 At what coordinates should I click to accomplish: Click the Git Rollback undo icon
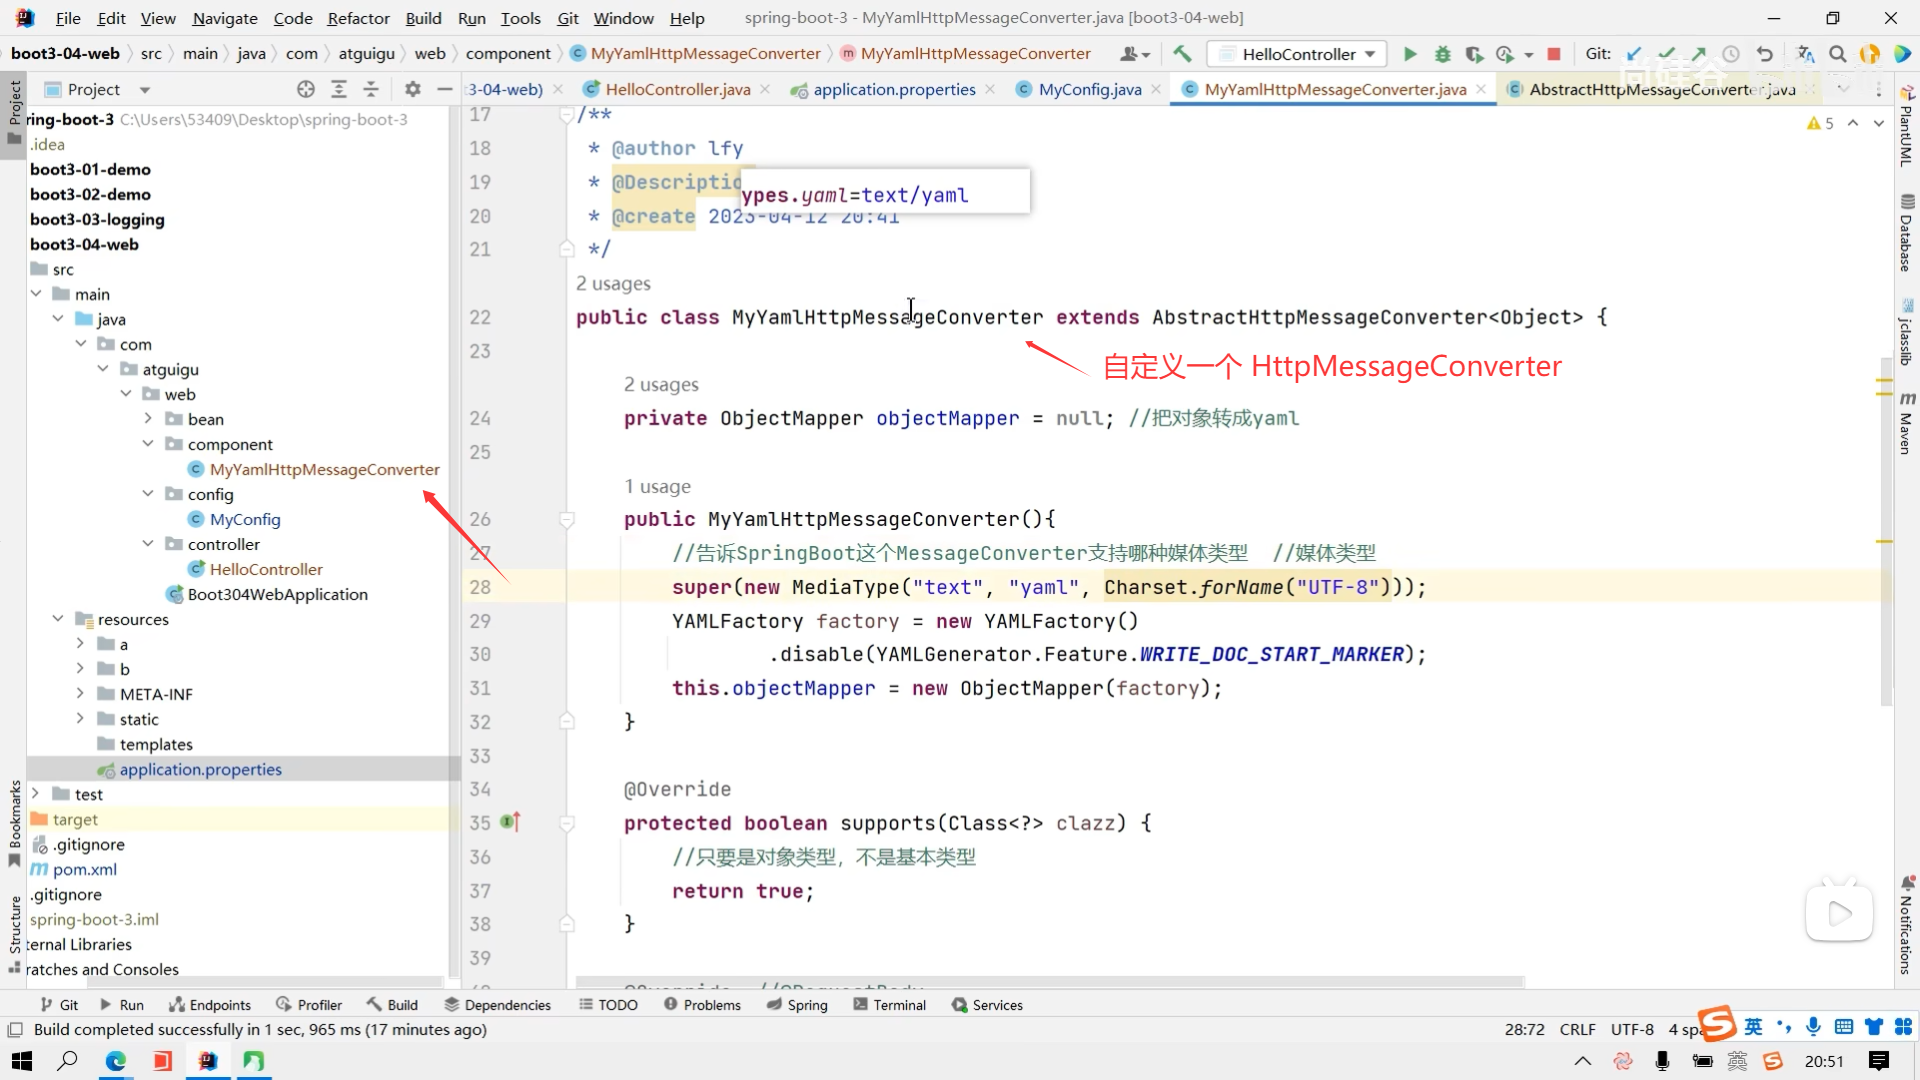point(1765,54)
